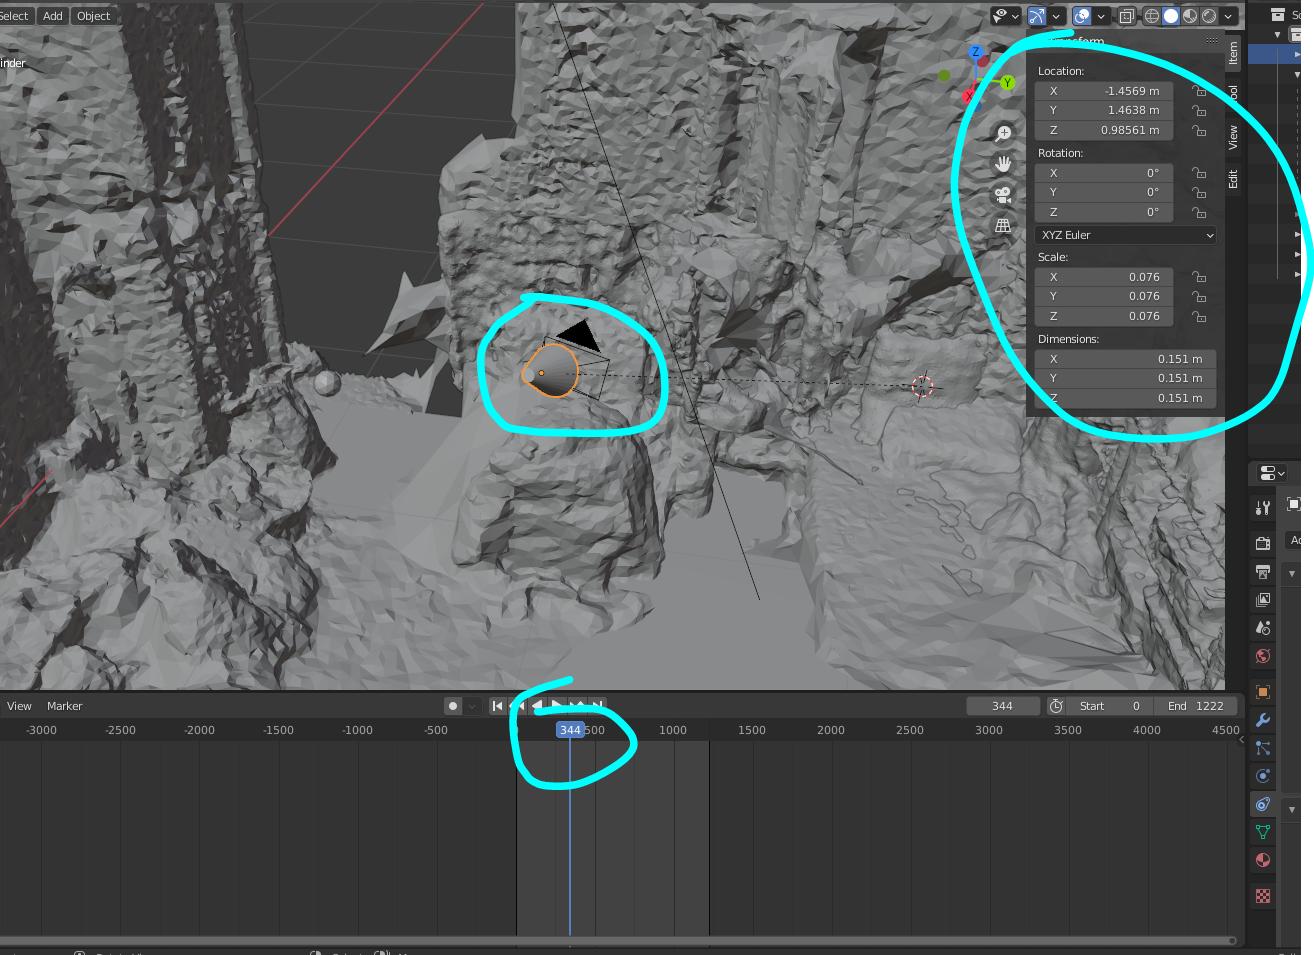Image resolution: width=1314 pixels, height=955 pixels.
Task: Click the red X axis on gizmo
Action: (x=968, y=96)
